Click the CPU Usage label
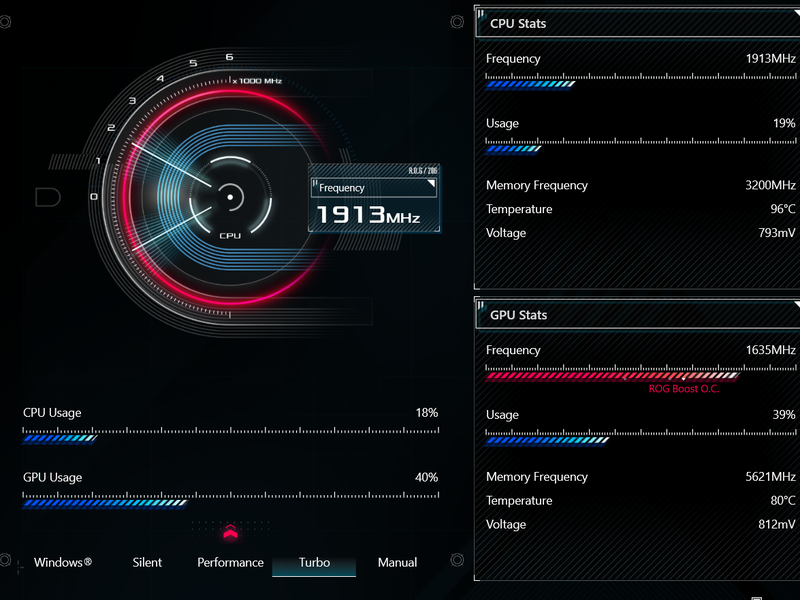Image resolution: width=800 pixels, height=600 pixels. pos(52,413)
